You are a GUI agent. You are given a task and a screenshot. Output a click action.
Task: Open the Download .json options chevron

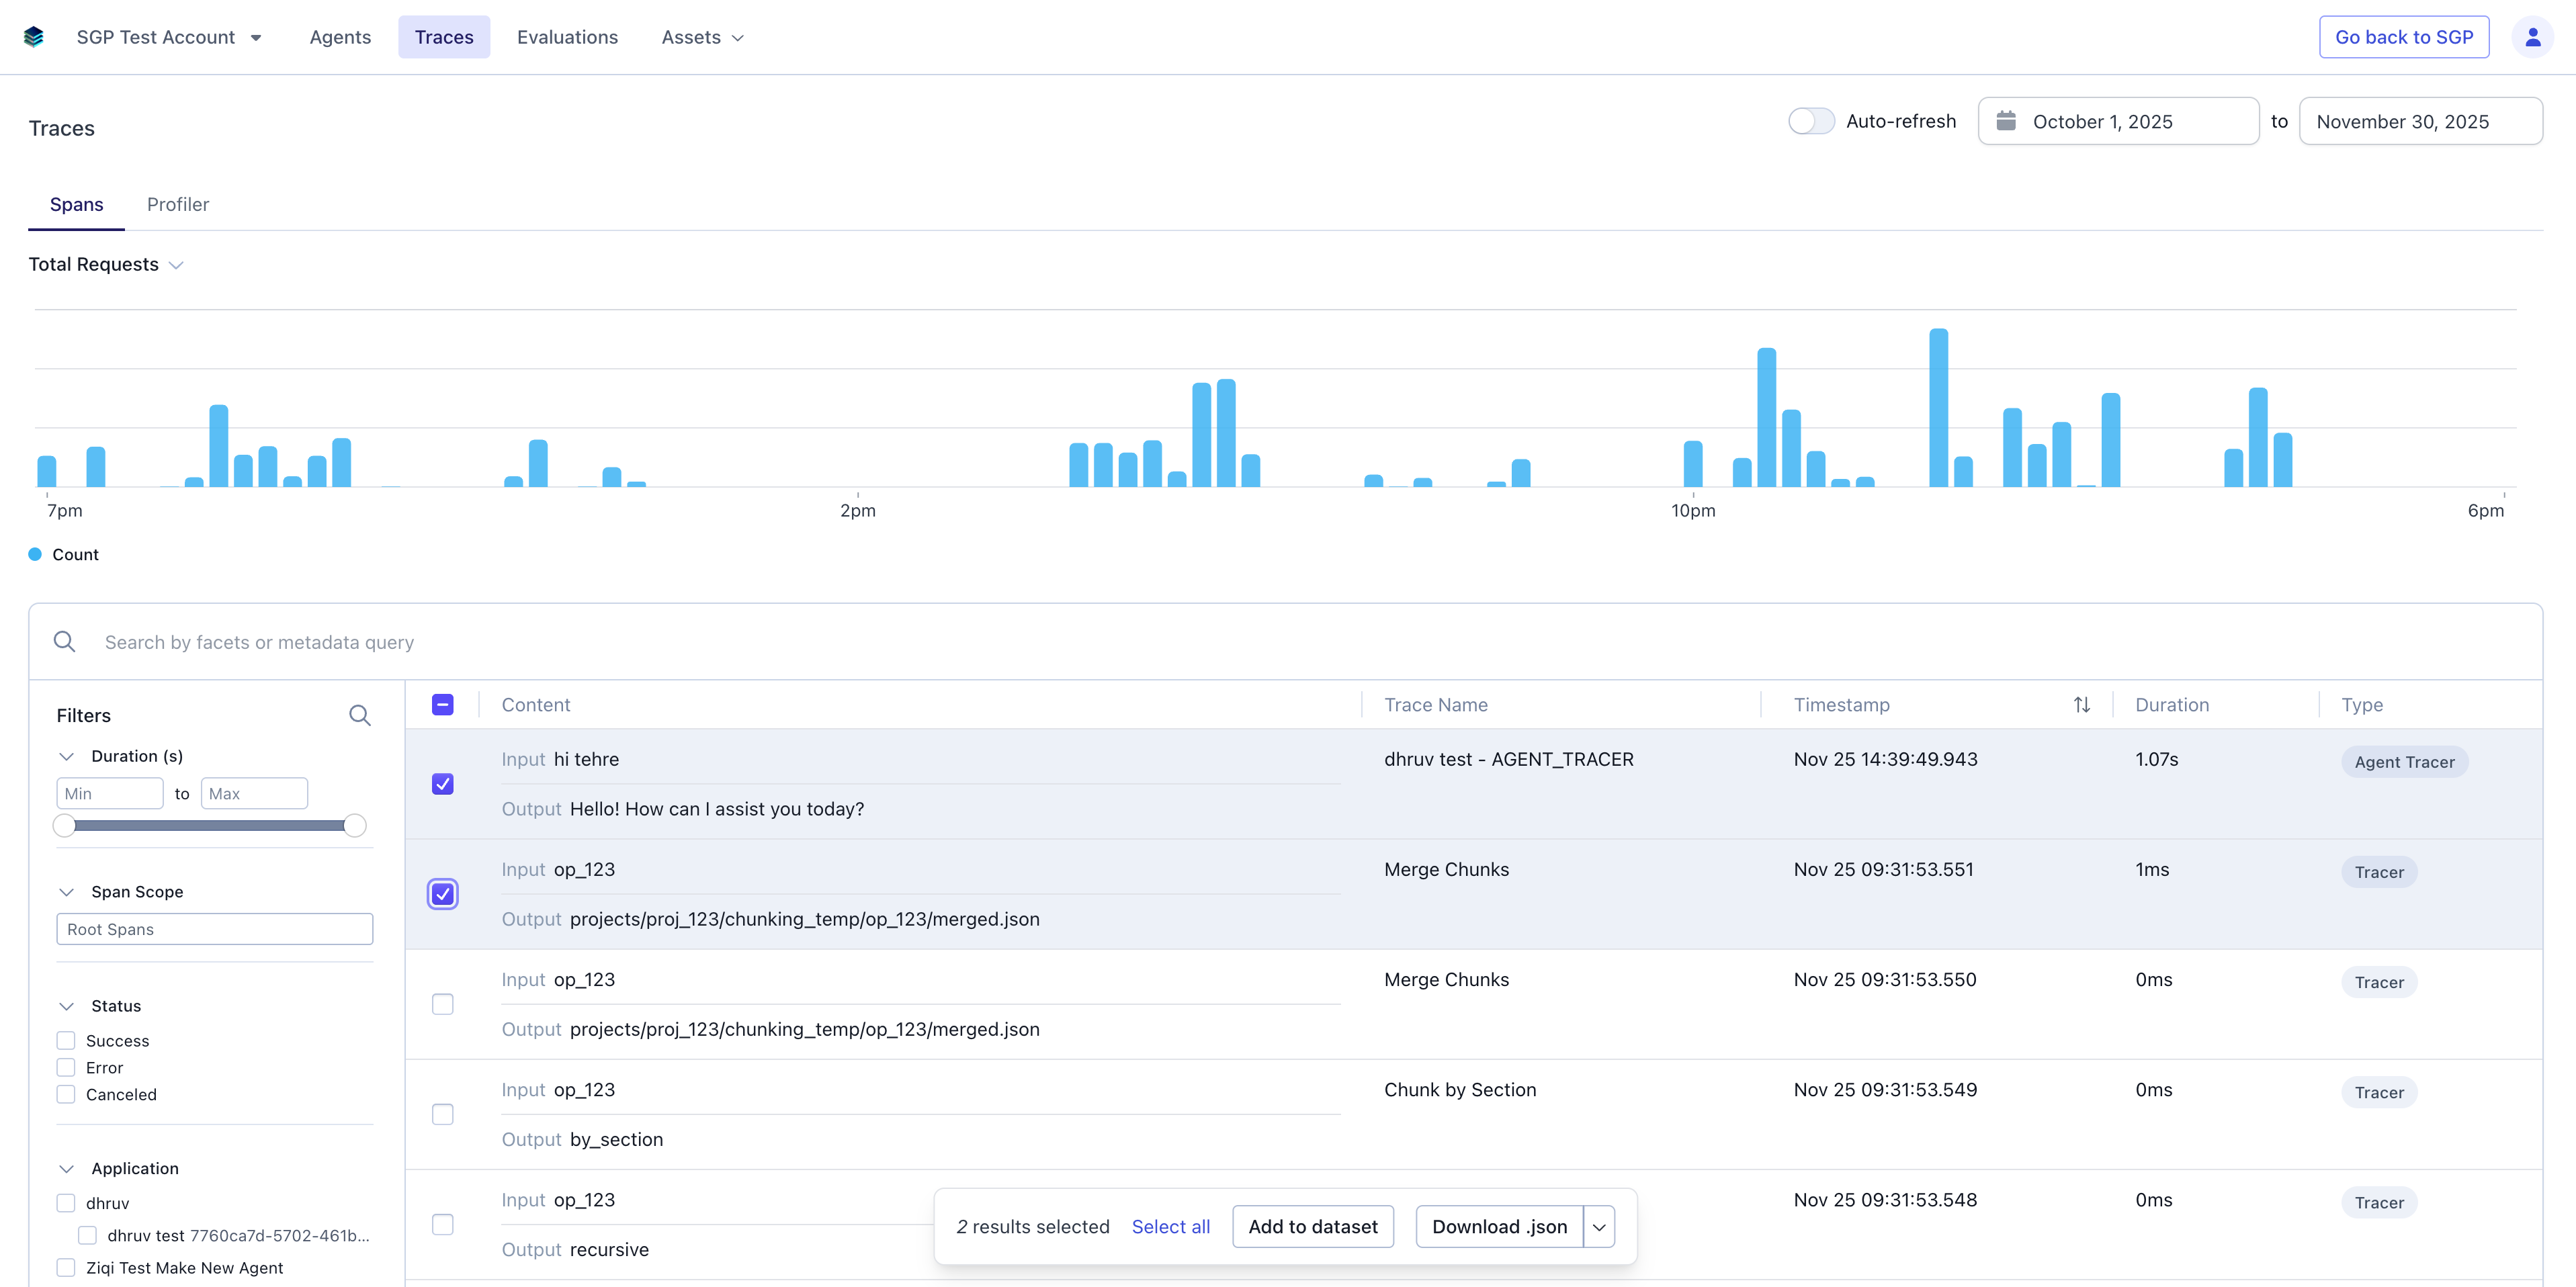pos(1598,1226)
